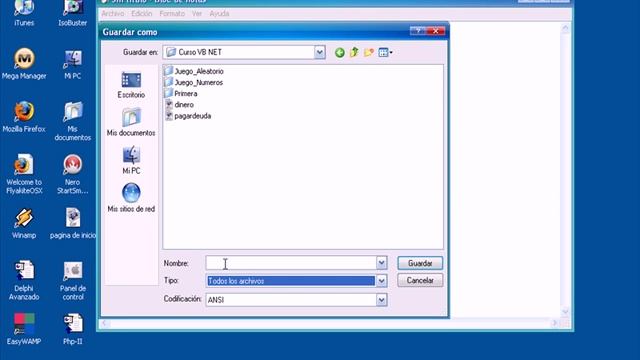The width and height of the screenshot is (640, 360).
Task: Open Panel de control desktop icon
Action: click(x=73, y=280)
